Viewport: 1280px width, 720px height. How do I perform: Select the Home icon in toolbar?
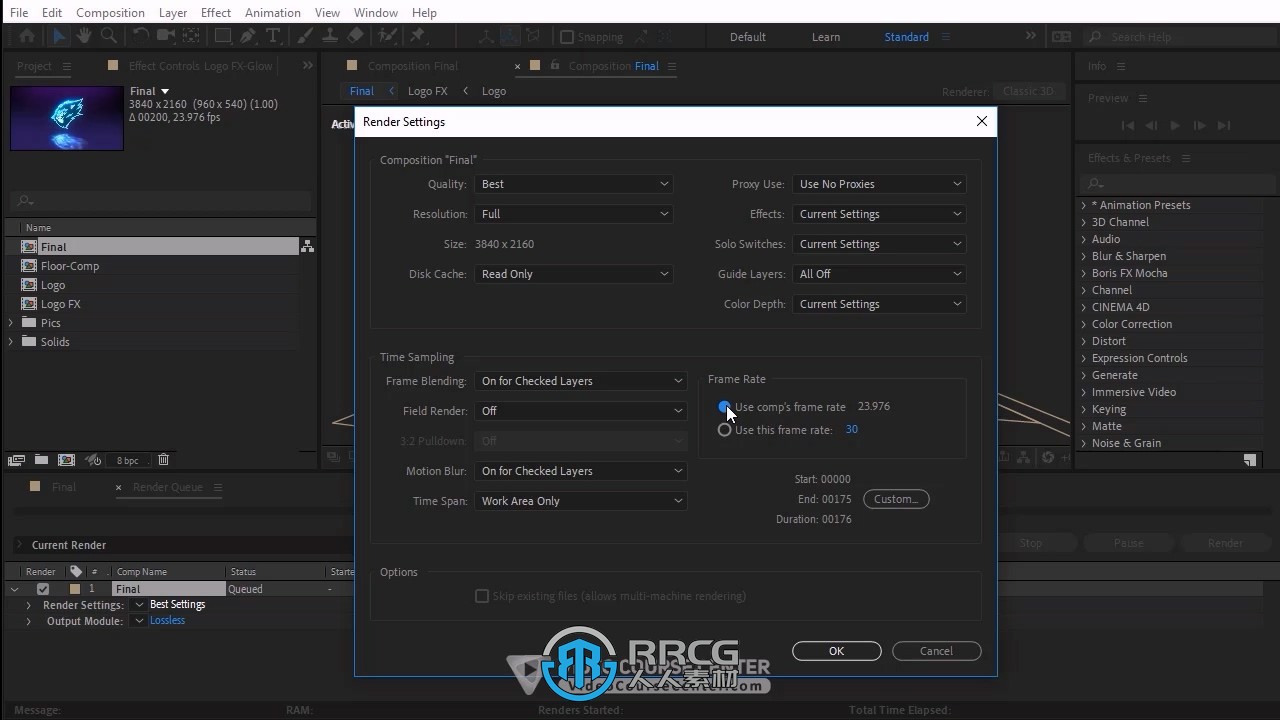(x=27, y=36)
